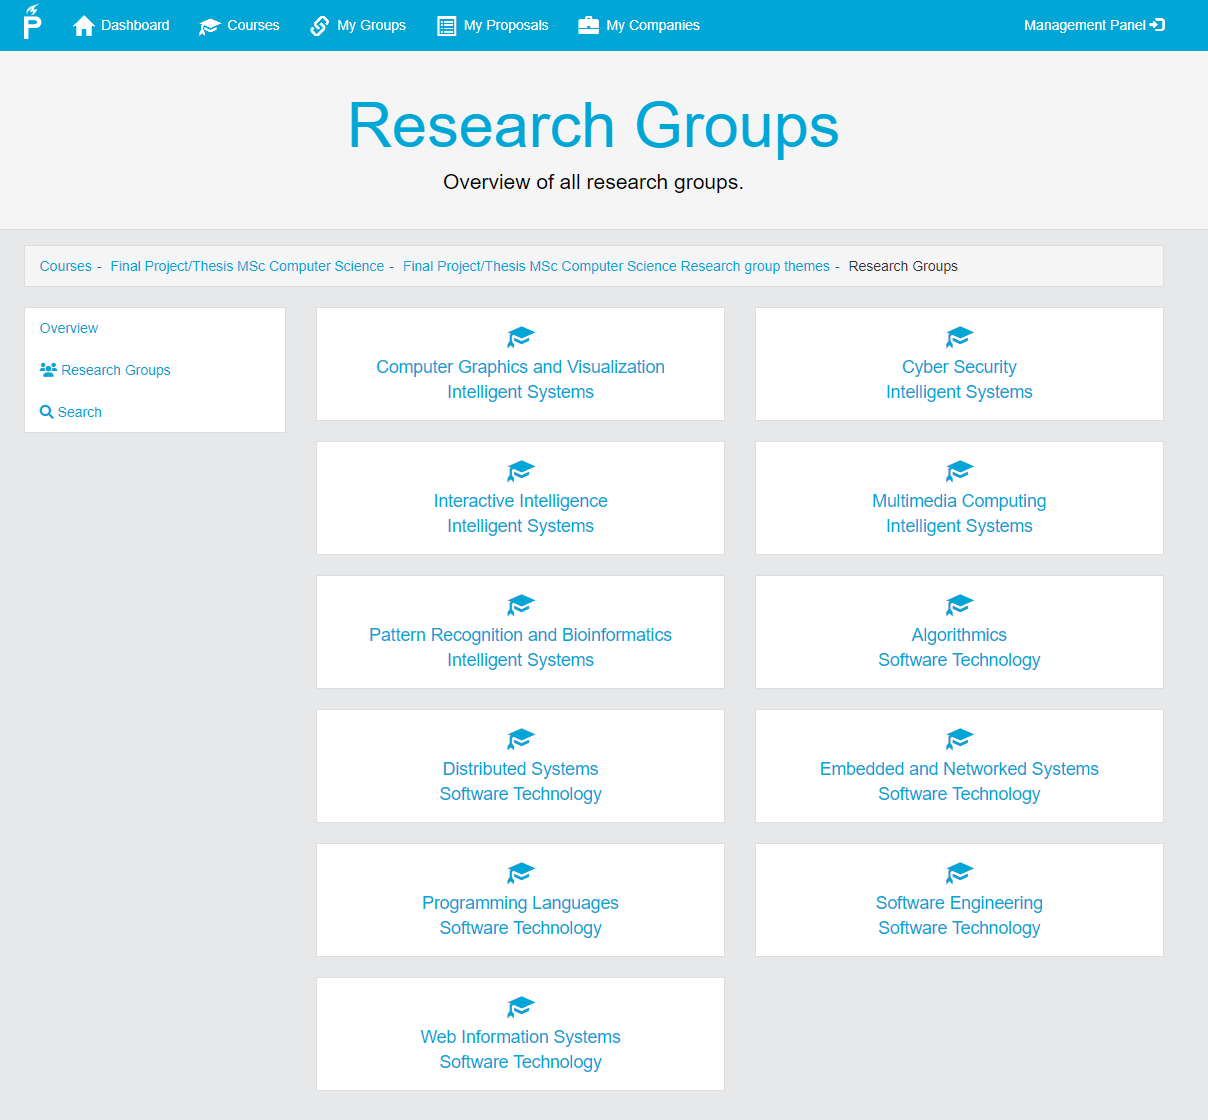This screenshot has width=1208, height=1120.
Task: Click the Courses graduation cap icon in navbar
Action: tap(209, 26)
